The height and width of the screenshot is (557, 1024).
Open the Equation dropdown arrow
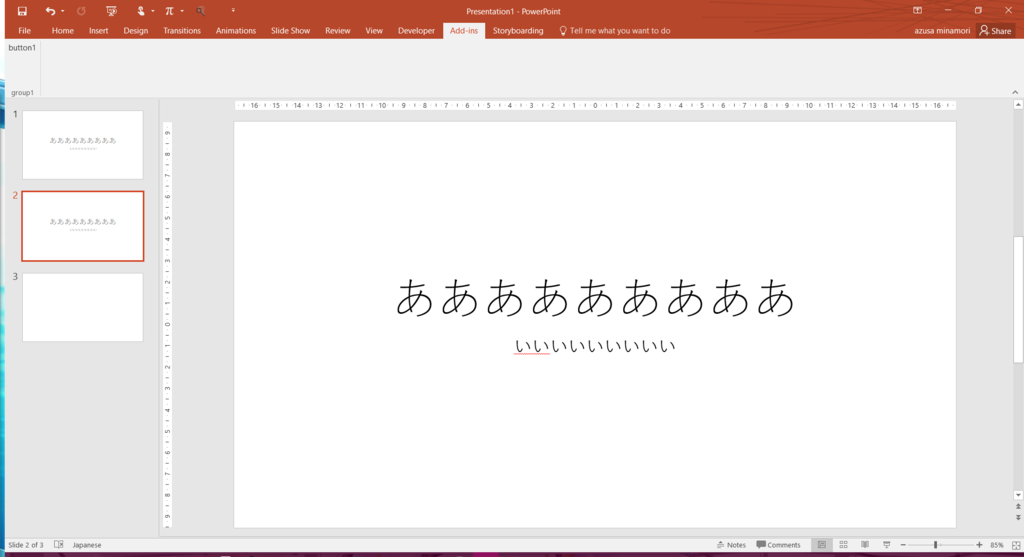182,11
